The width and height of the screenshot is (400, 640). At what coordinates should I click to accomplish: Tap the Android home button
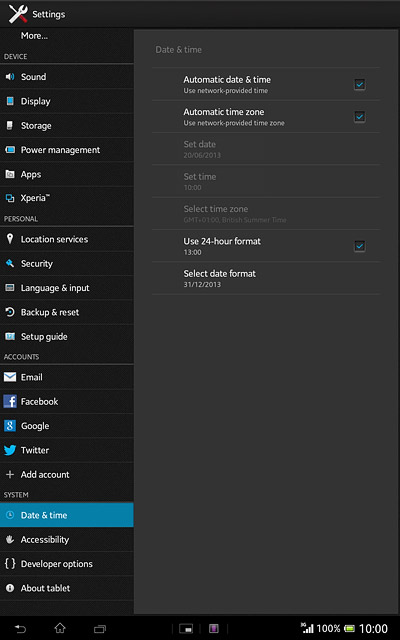point(60,628)
